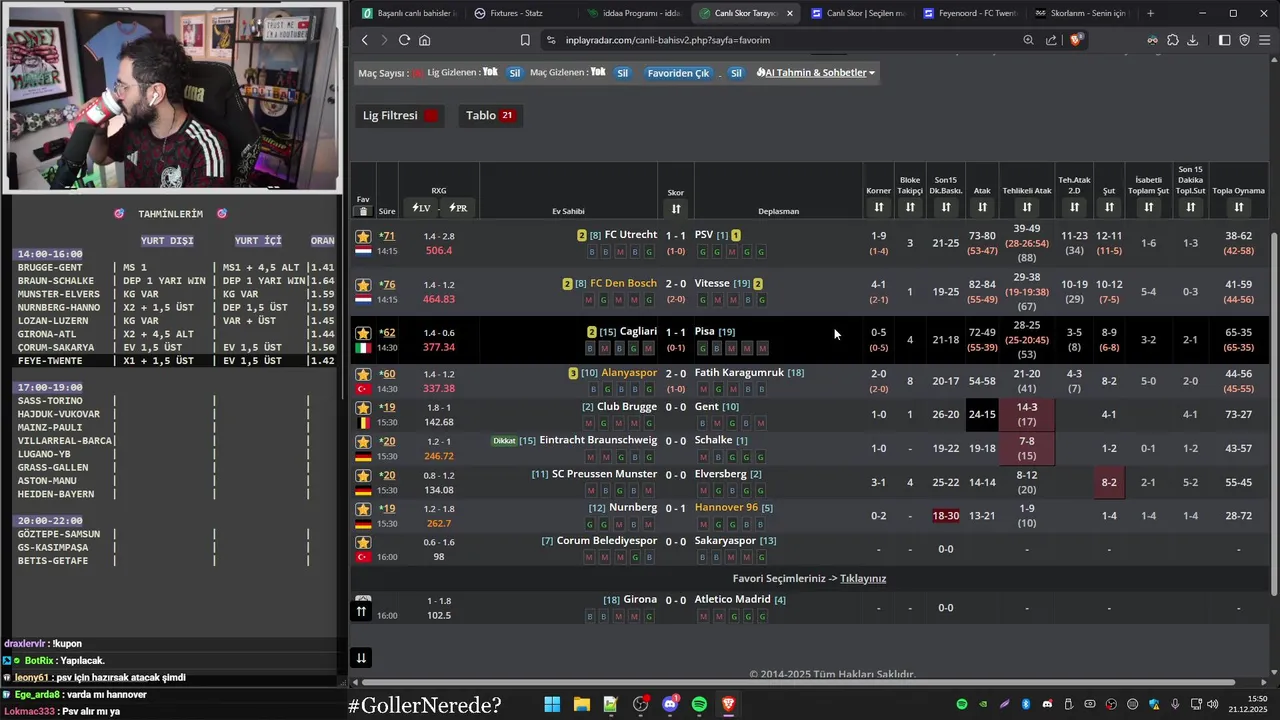The image size is (1280, 720).
Task: Toggle favorite star for Cagliari match
Action: (363, 333)
